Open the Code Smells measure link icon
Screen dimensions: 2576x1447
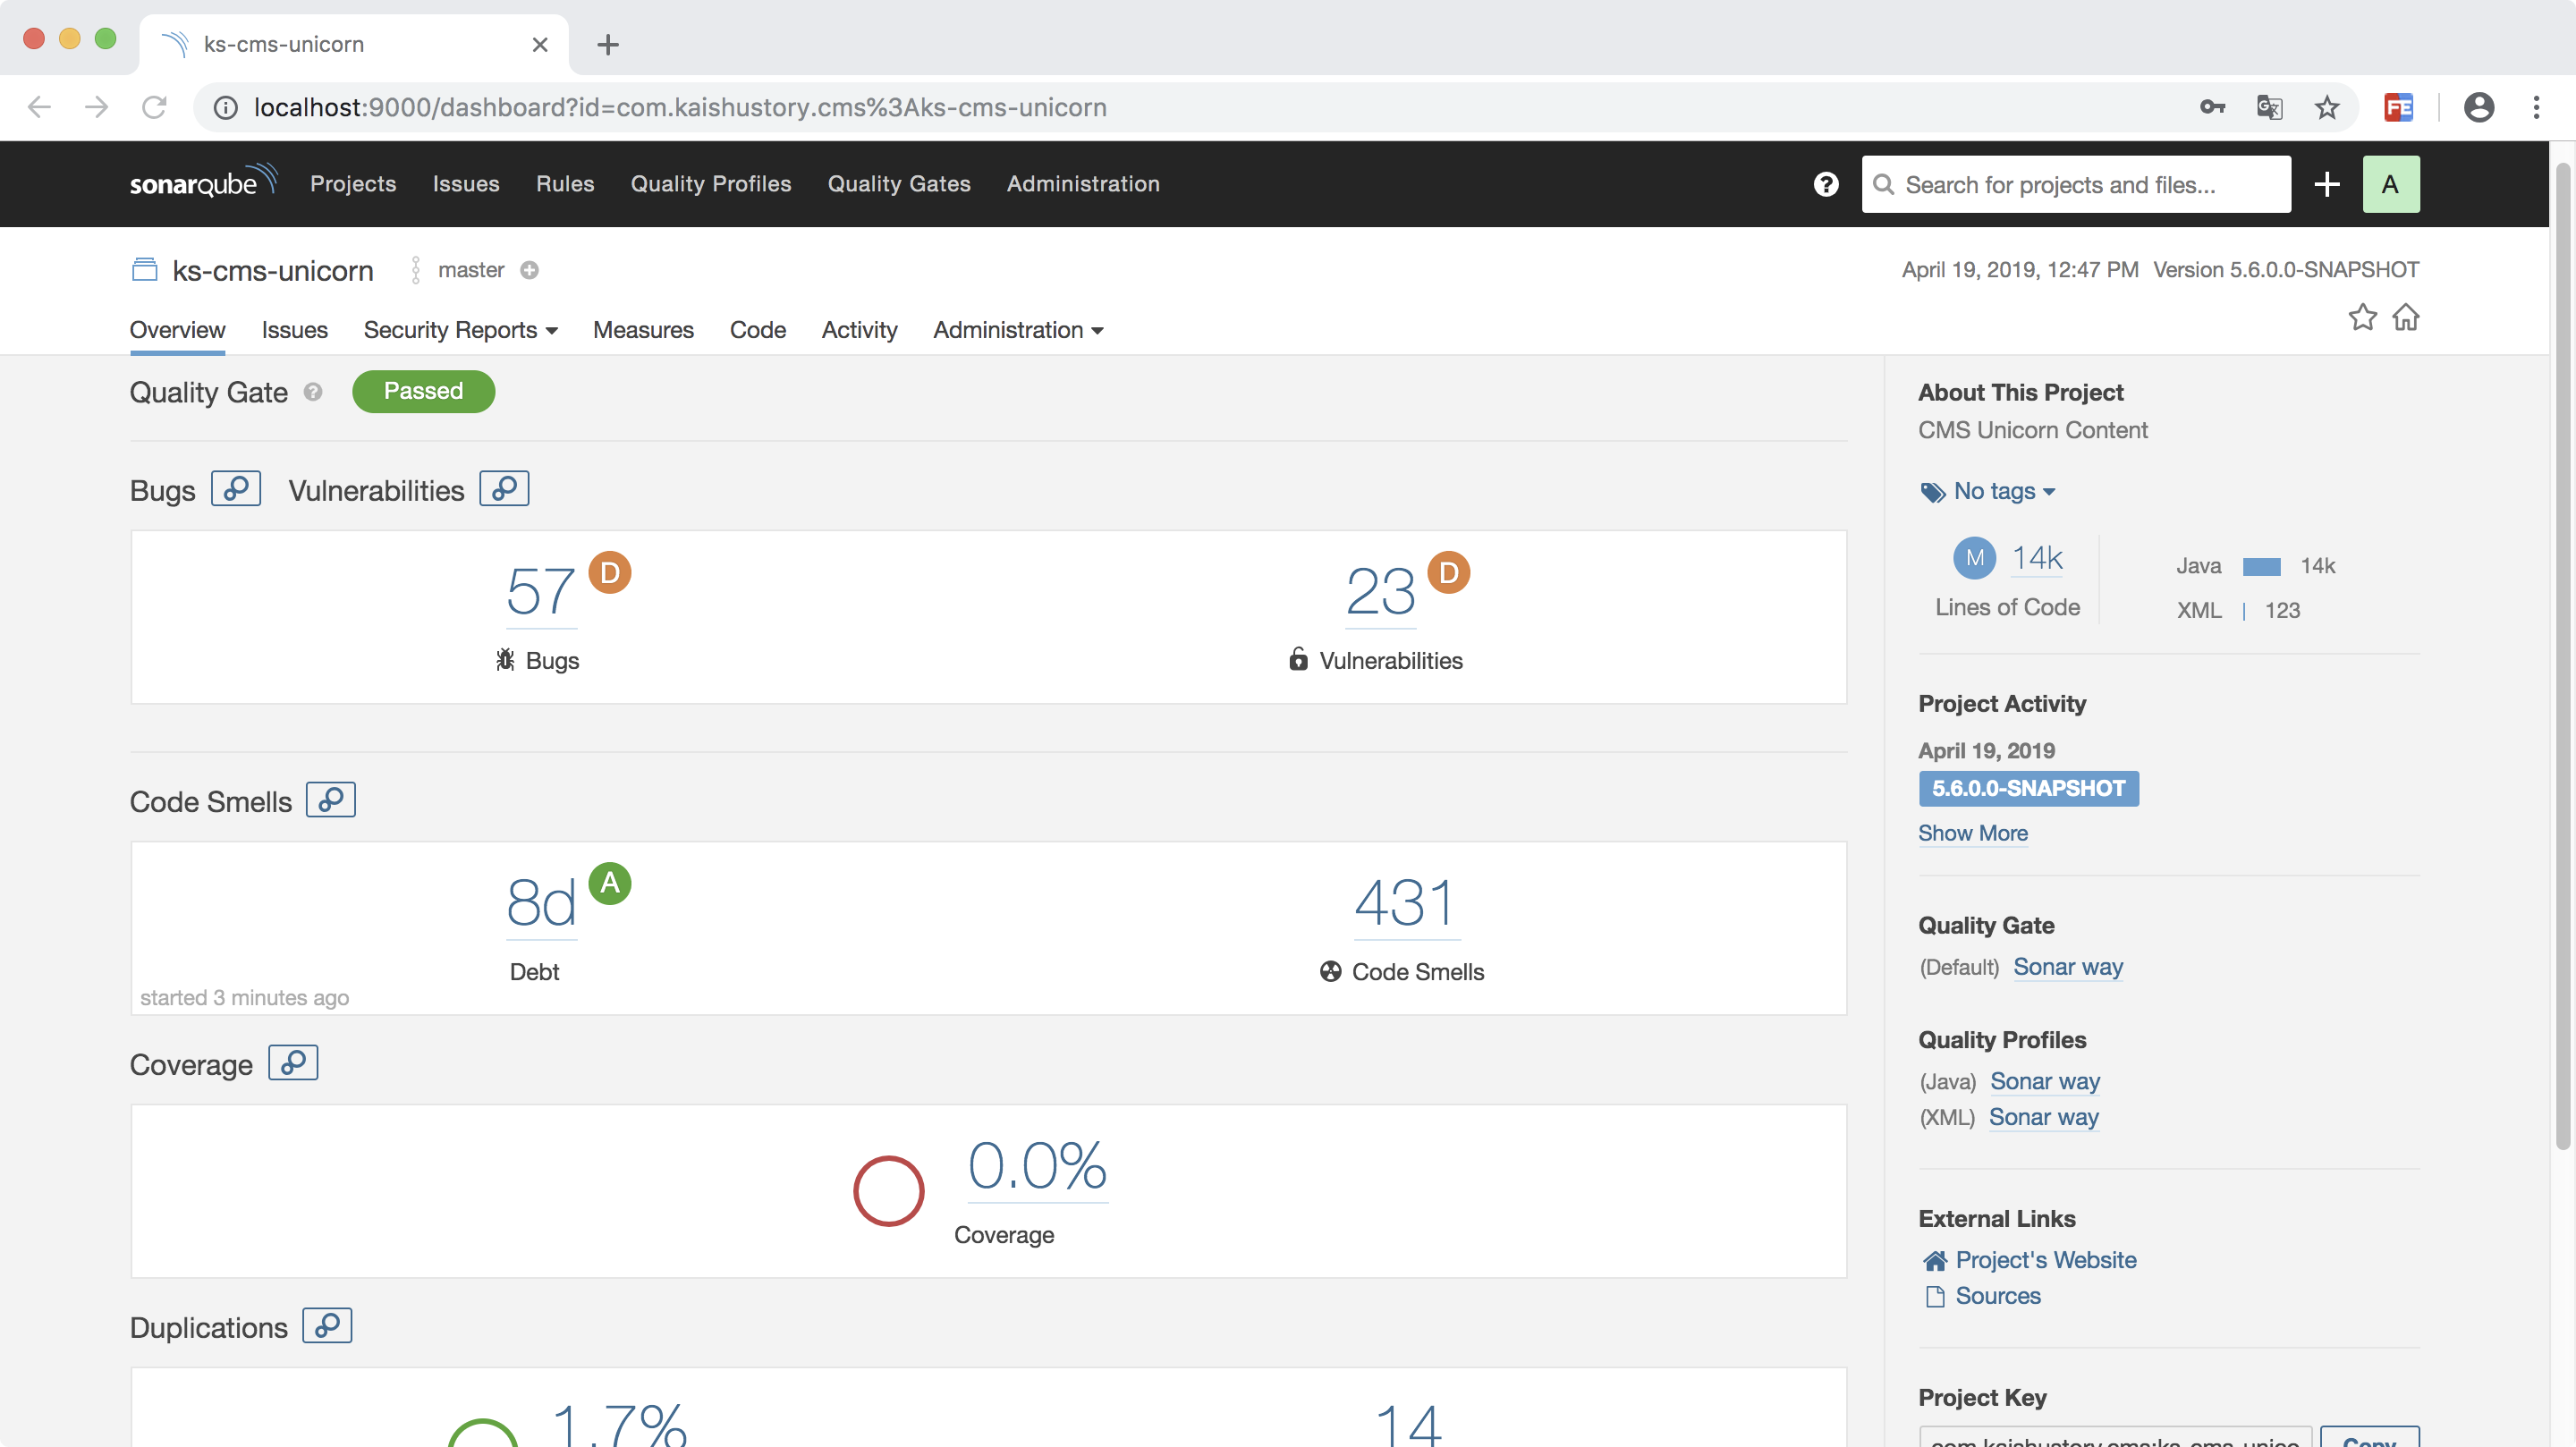[331, 800]
